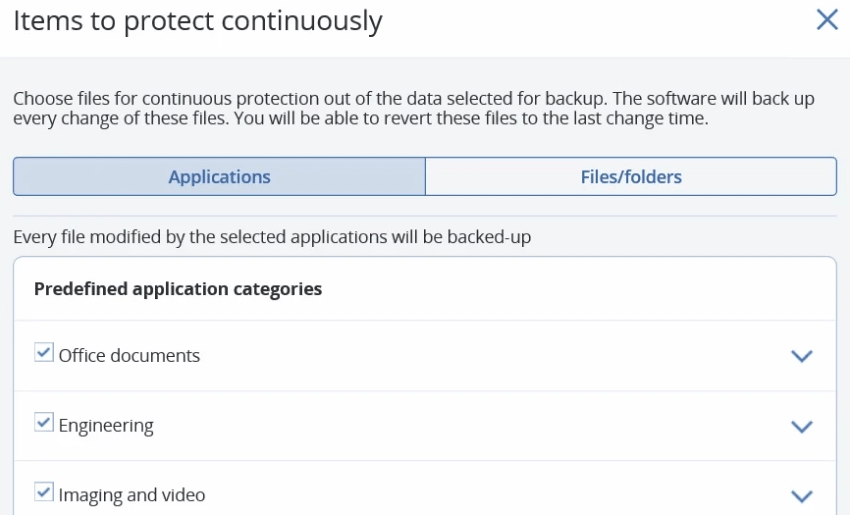
Task: Expand the Imaging and video chevron
Action: [x=801, y=496]
